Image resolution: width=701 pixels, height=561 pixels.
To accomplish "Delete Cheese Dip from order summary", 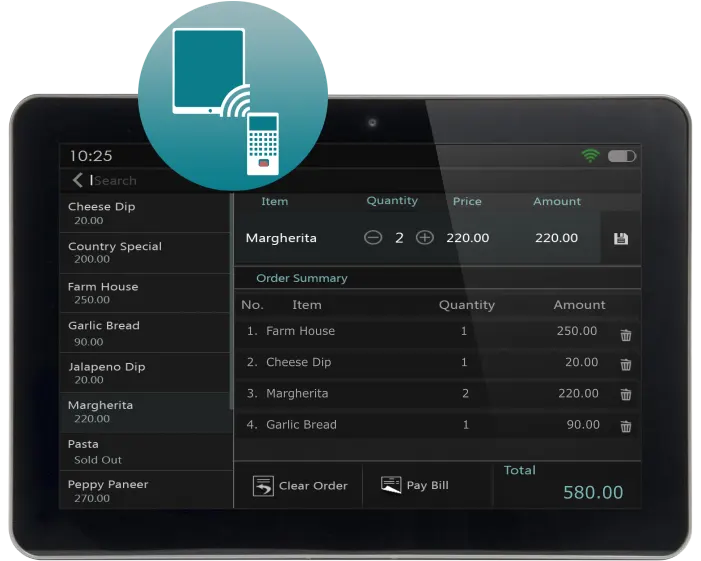I will pyautogui.click(x=626, y=365).
